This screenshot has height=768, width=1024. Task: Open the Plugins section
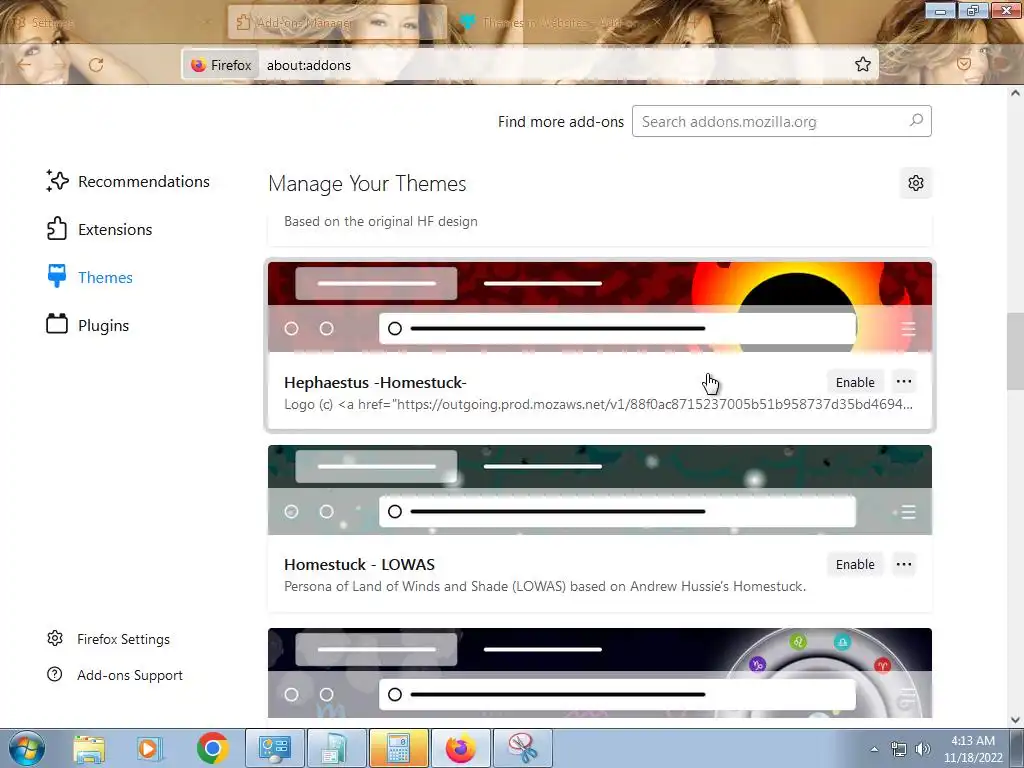(88, 325)
